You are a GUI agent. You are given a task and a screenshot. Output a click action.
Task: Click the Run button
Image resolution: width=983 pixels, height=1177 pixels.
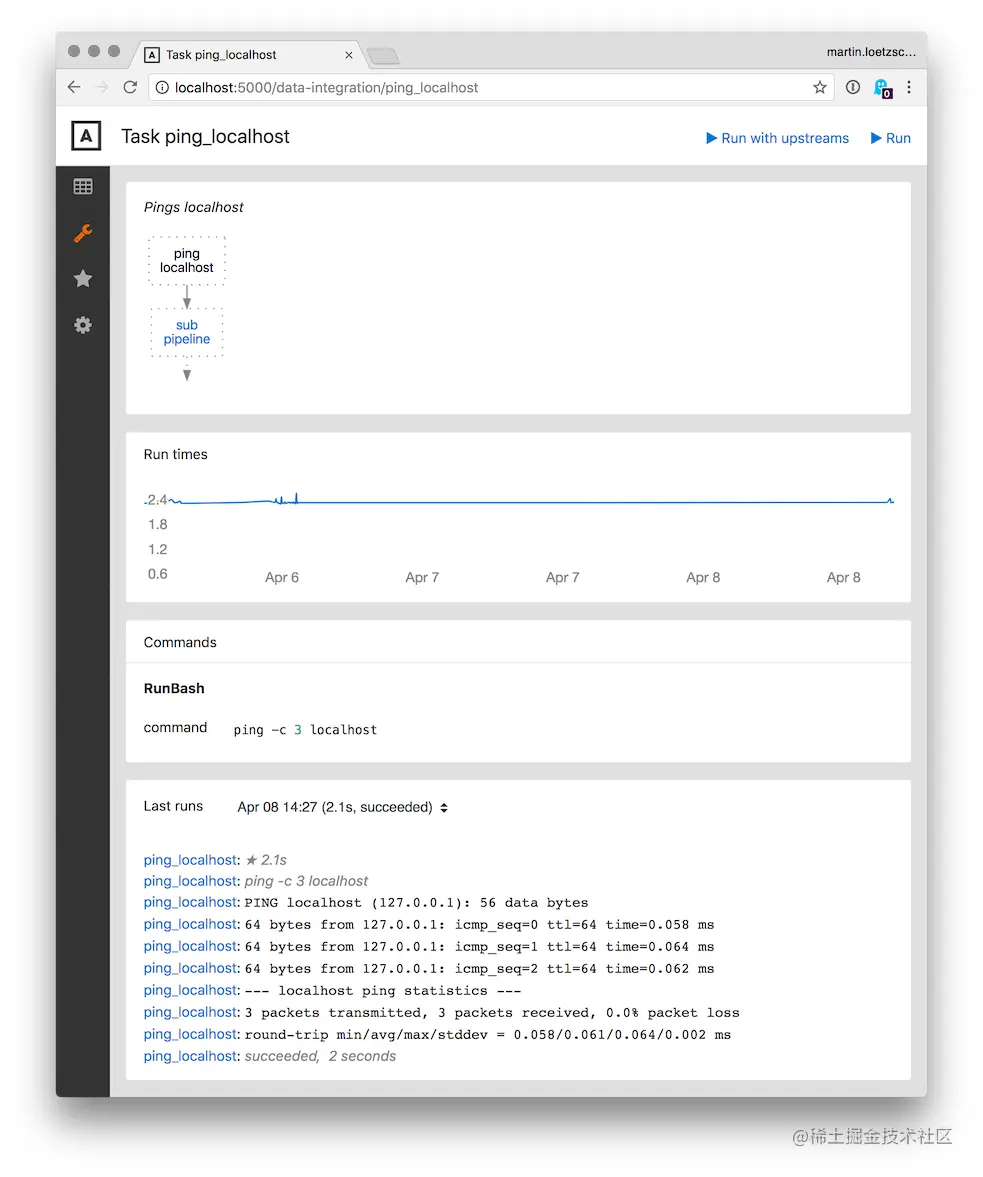(890, 138)
